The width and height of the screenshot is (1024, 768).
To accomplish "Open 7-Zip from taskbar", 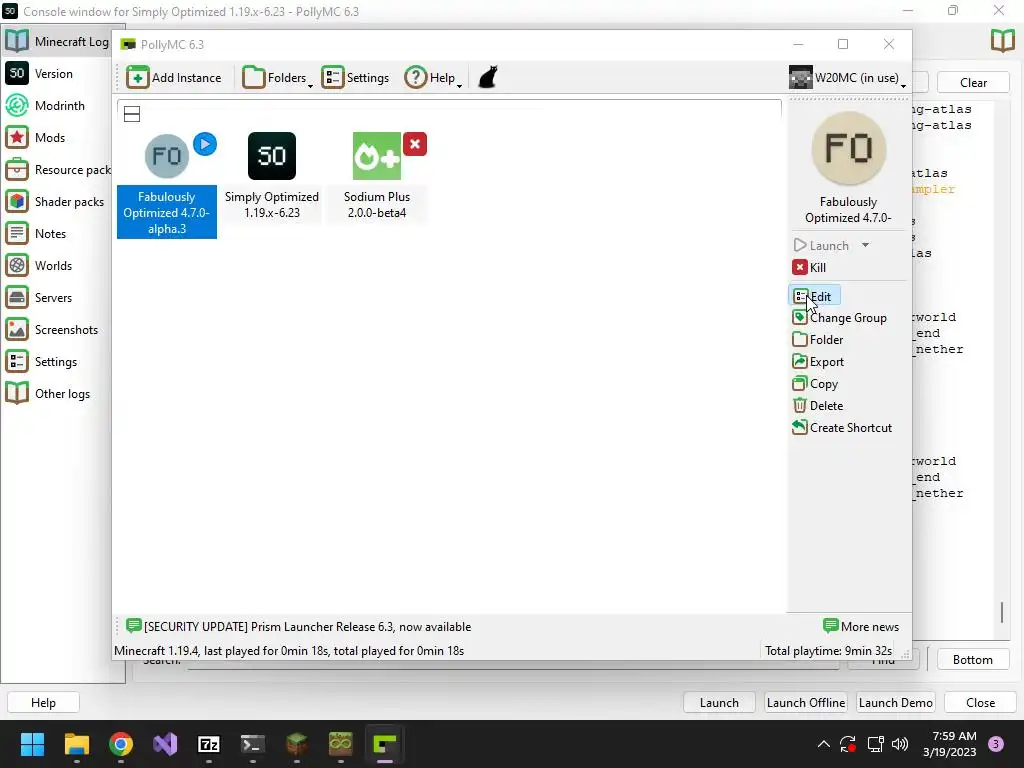I will coord(209,744).
